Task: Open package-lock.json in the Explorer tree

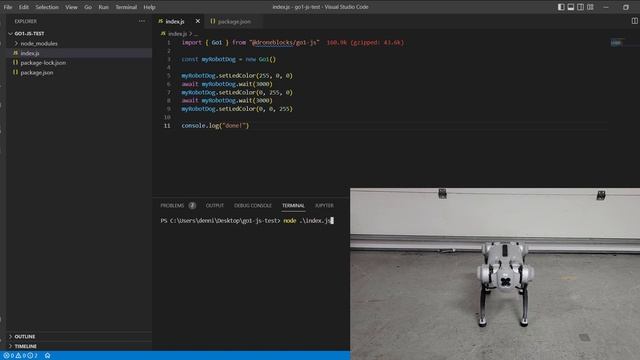Action: pos(43,63)
